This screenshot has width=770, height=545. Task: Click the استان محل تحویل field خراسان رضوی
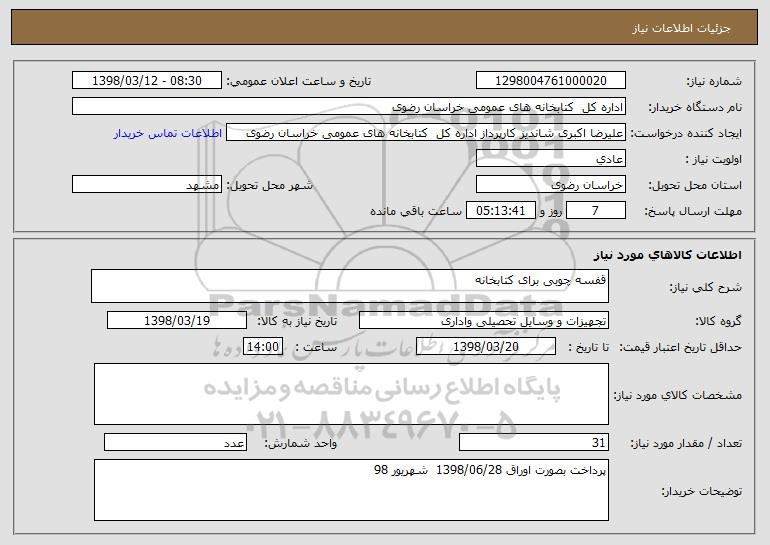[550, 184]
